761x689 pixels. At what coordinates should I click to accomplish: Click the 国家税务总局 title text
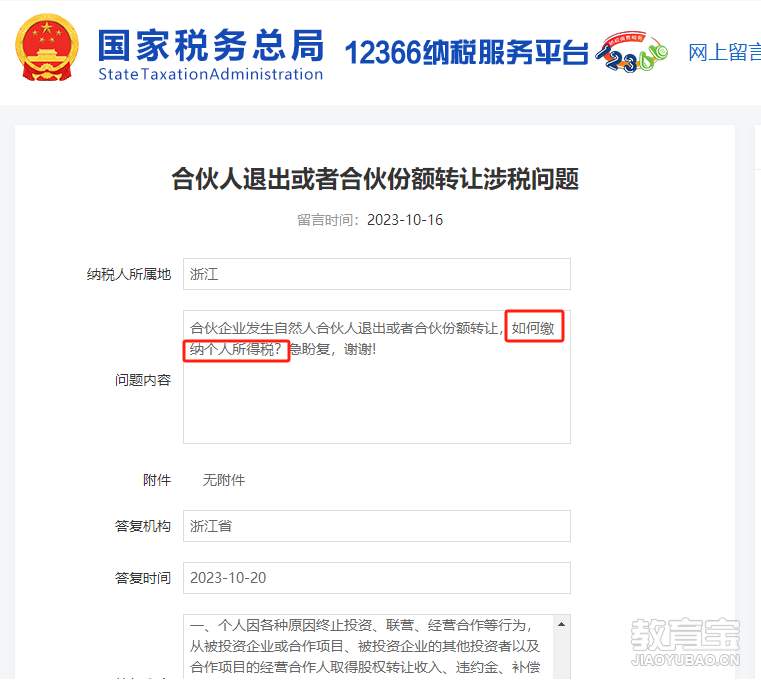click(x=211, y=45)
